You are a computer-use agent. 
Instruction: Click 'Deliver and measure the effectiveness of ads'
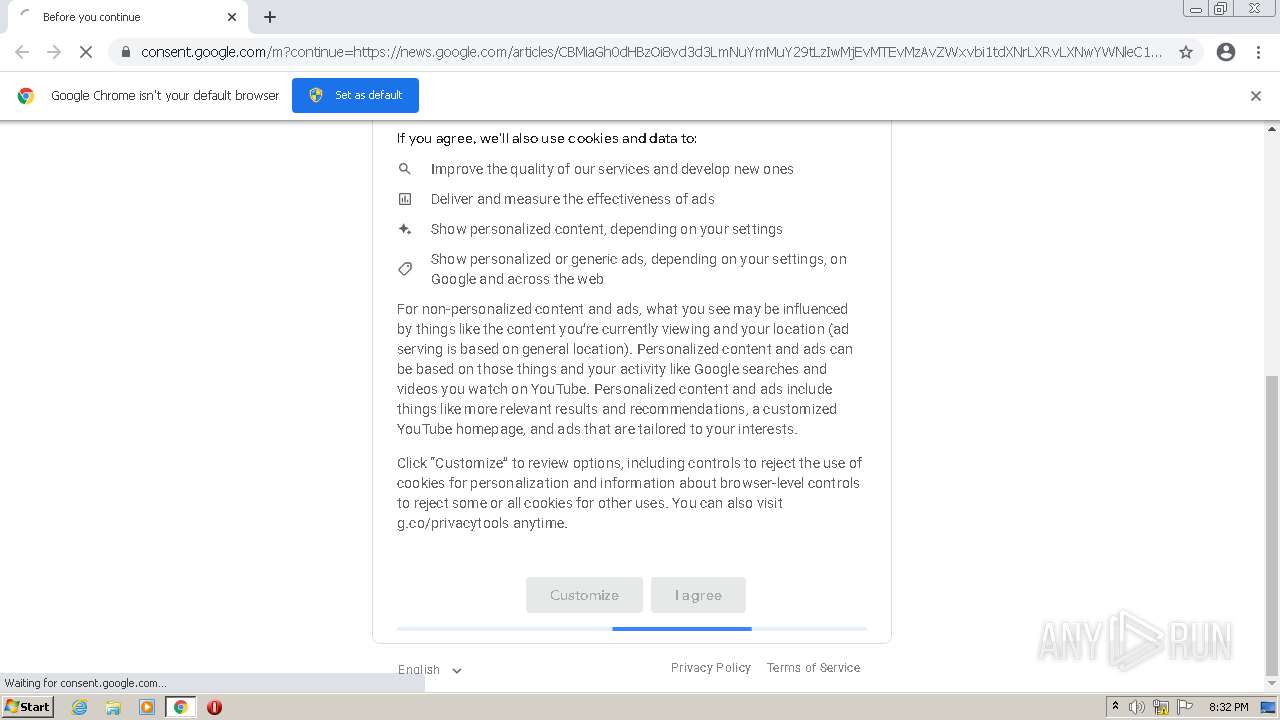(x=573, y=199)
